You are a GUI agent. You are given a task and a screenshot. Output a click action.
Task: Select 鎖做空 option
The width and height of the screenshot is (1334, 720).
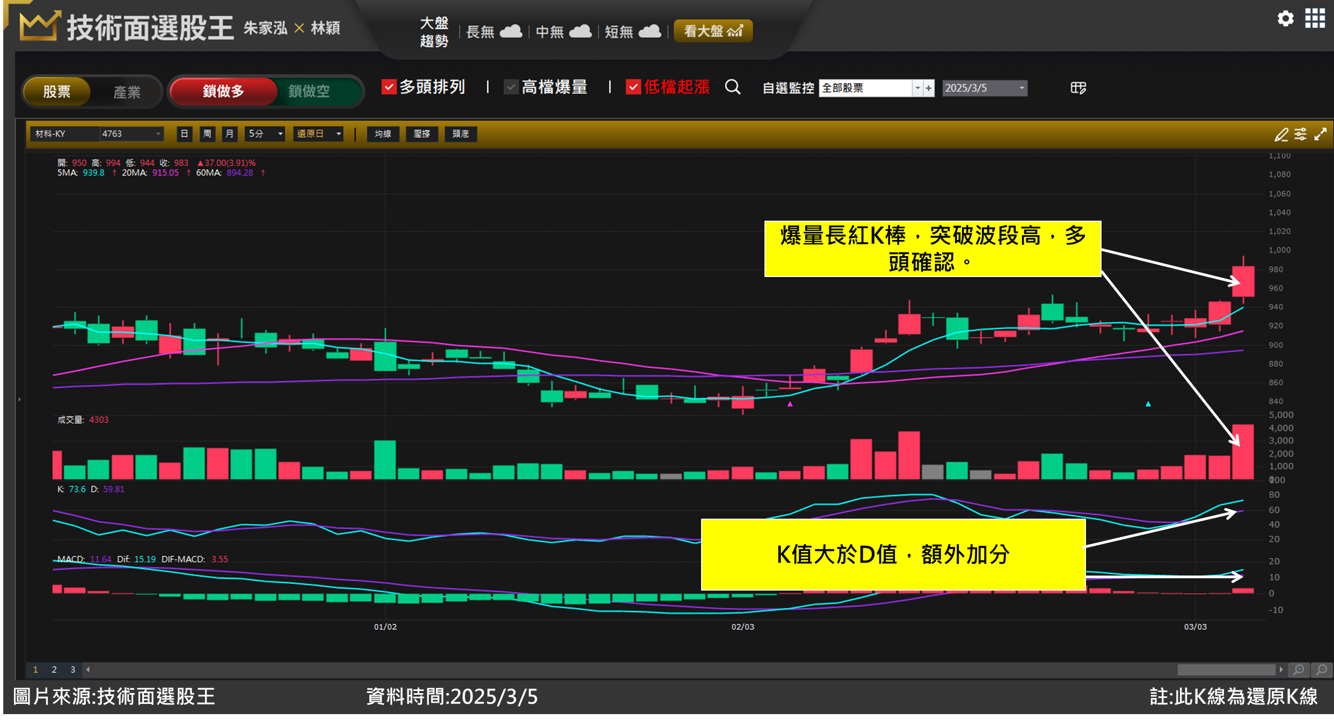(310, 92)
